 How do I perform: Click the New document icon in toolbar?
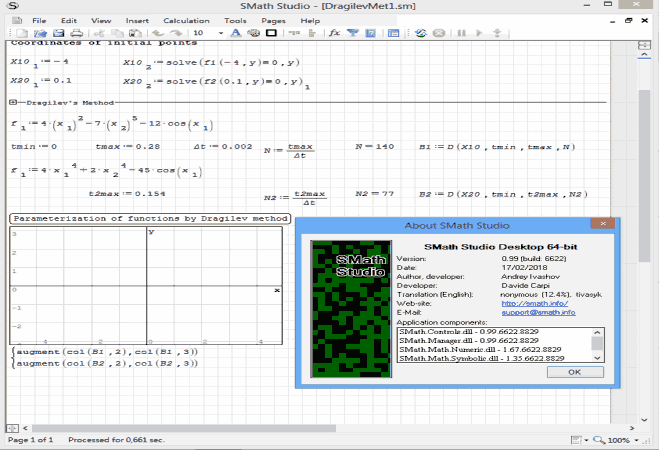click(20, 33)
